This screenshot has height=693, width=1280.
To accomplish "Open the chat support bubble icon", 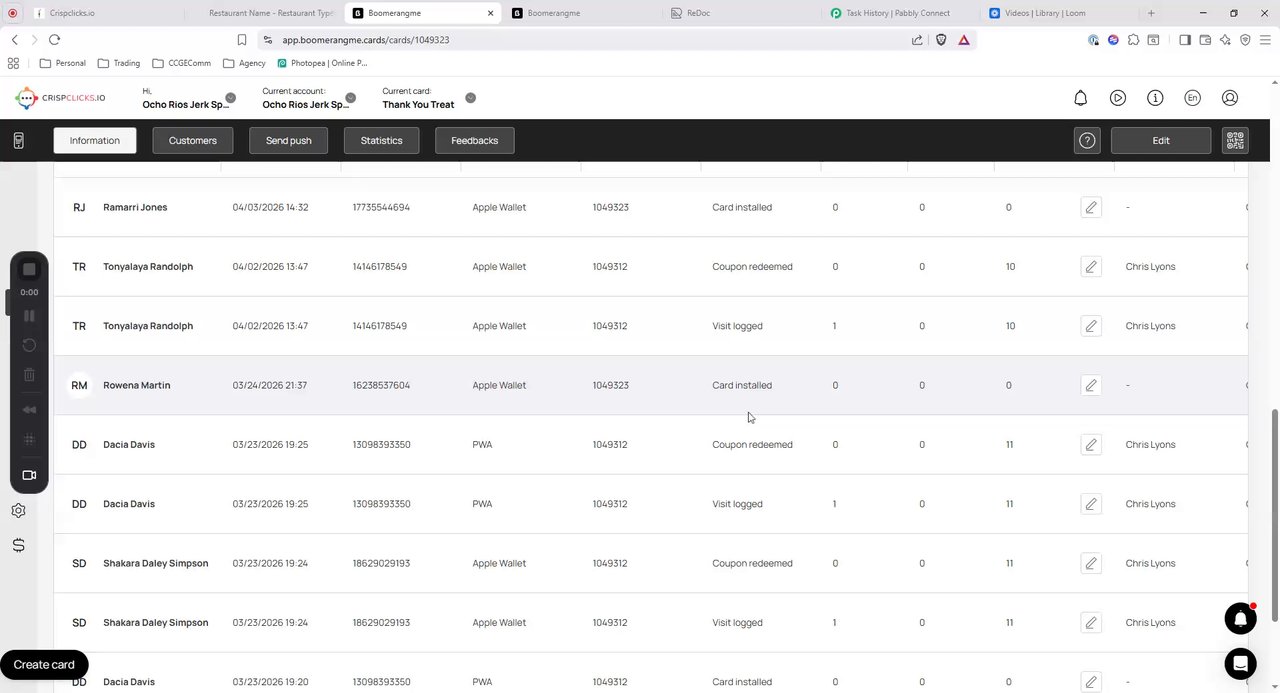I will point(1240,663).
